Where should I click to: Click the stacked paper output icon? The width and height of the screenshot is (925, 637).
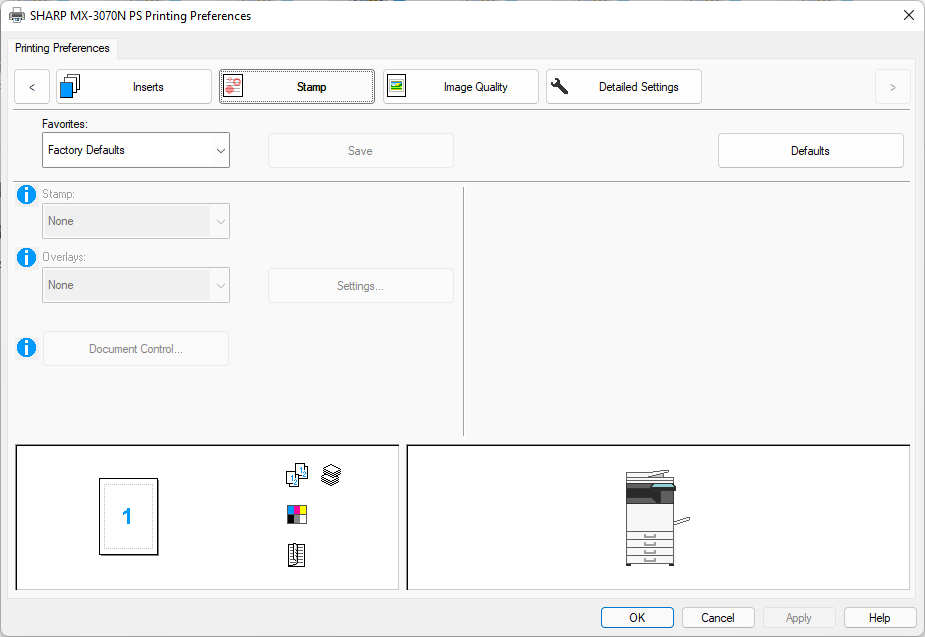pyautogui.click(x=331, y=475)
